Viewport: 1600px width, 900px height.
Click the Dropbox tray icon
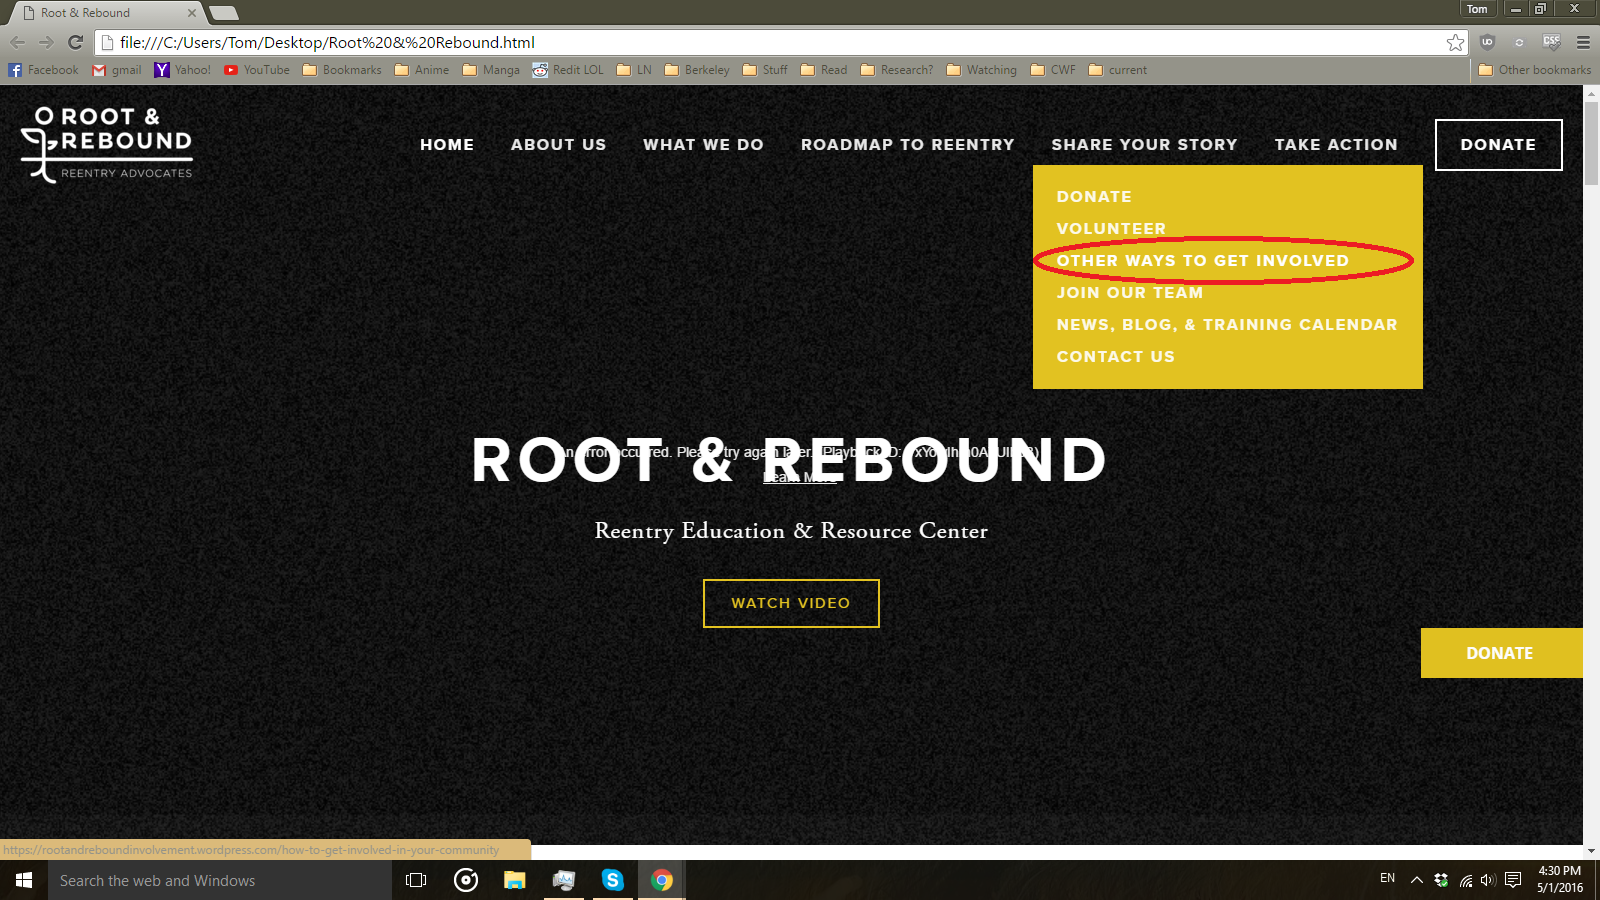click(x=1441, y=880)
